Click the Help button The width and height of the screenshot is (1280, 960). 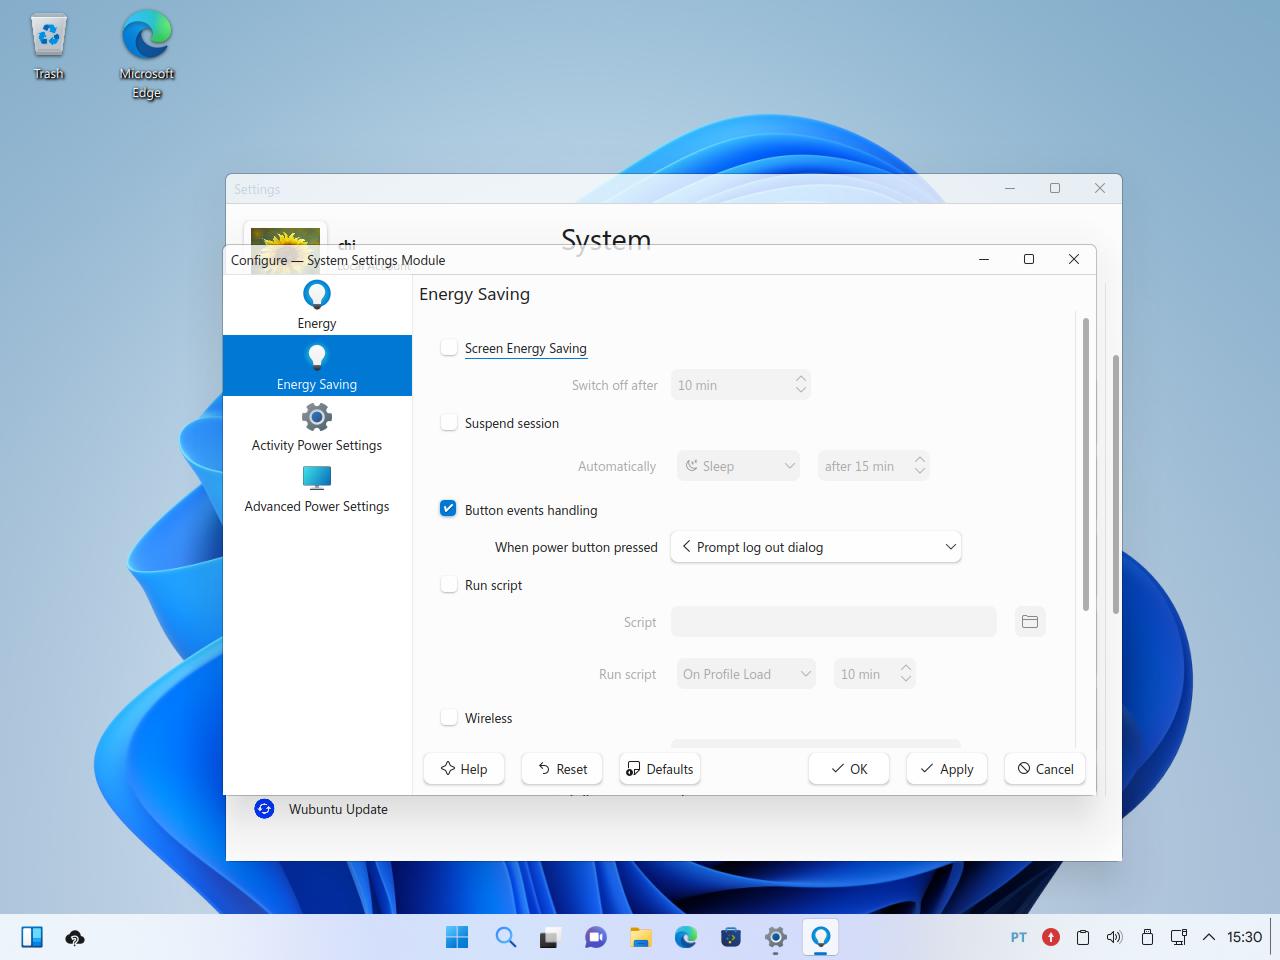pos(464,769)
